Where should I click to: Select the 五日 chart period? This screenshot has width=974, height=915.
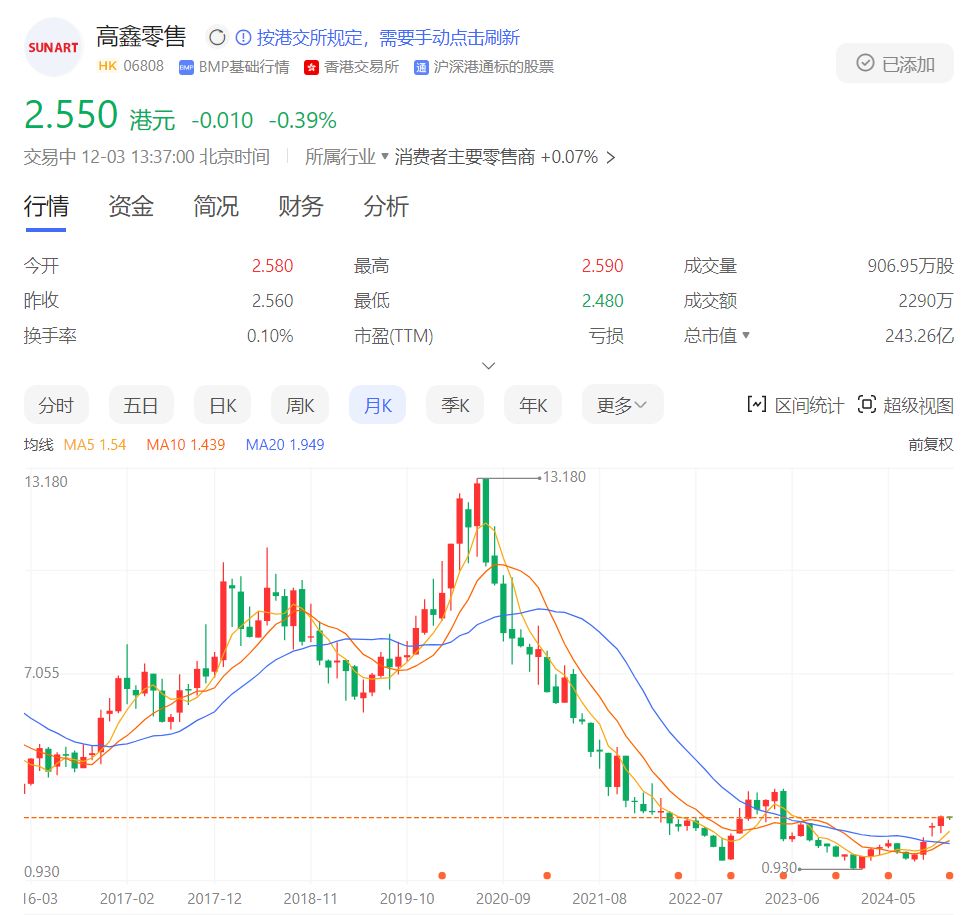pyautogui.click(x=140, y=405)
